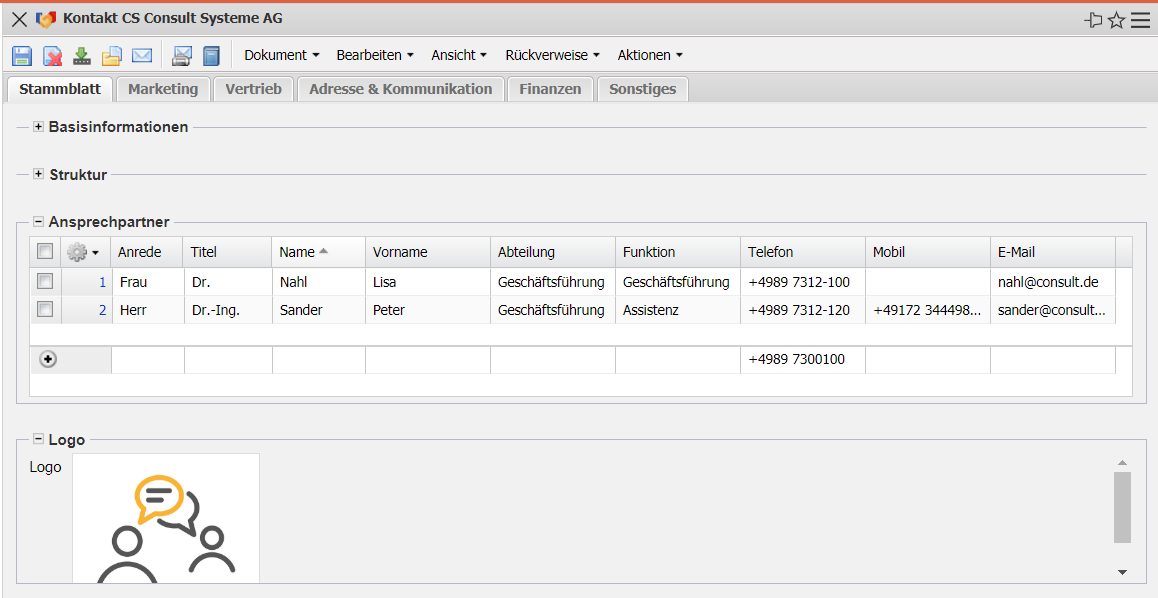Tick the checkbox for Peter Sander's row
This screenshot has width=1158, height=598.
pyautogui.click(x=45, y=310)
